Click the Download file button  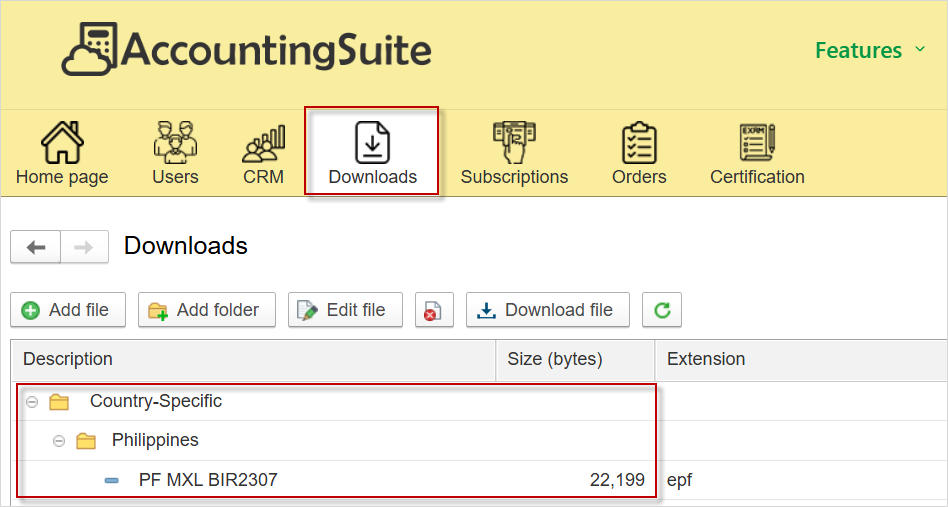click(546, 310)
